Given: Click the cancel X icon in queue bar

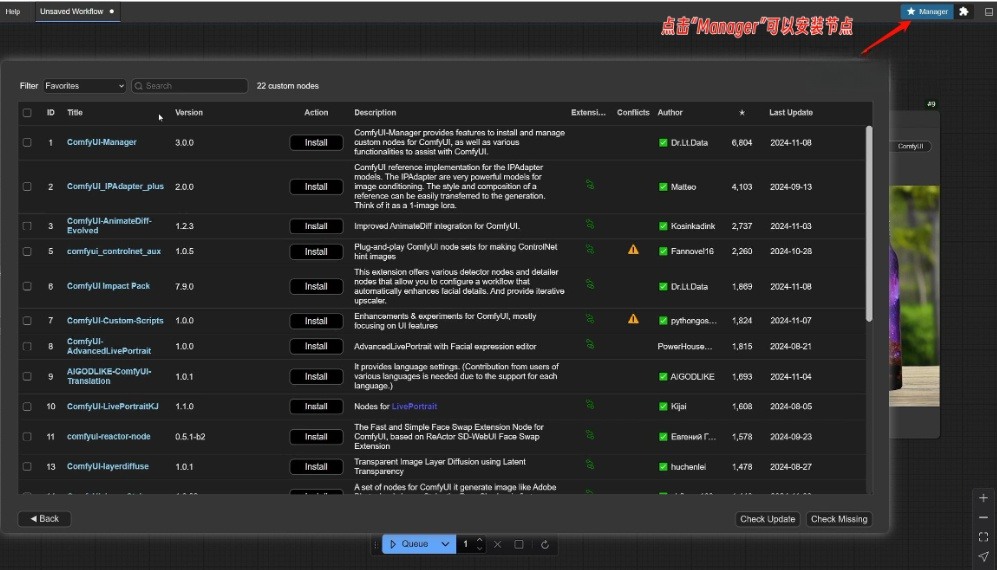Looking at the screenshot, I should tap(497, 545).
